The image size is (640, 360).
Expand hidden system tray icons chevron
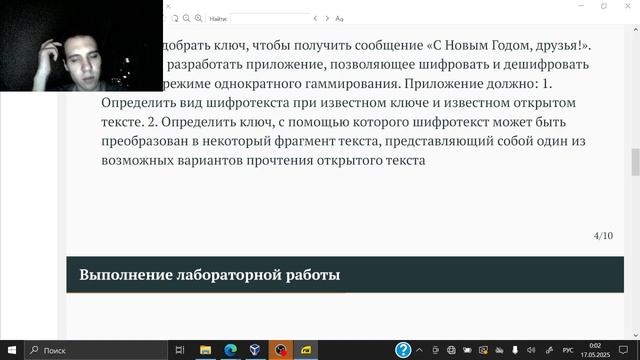point(419,350)
